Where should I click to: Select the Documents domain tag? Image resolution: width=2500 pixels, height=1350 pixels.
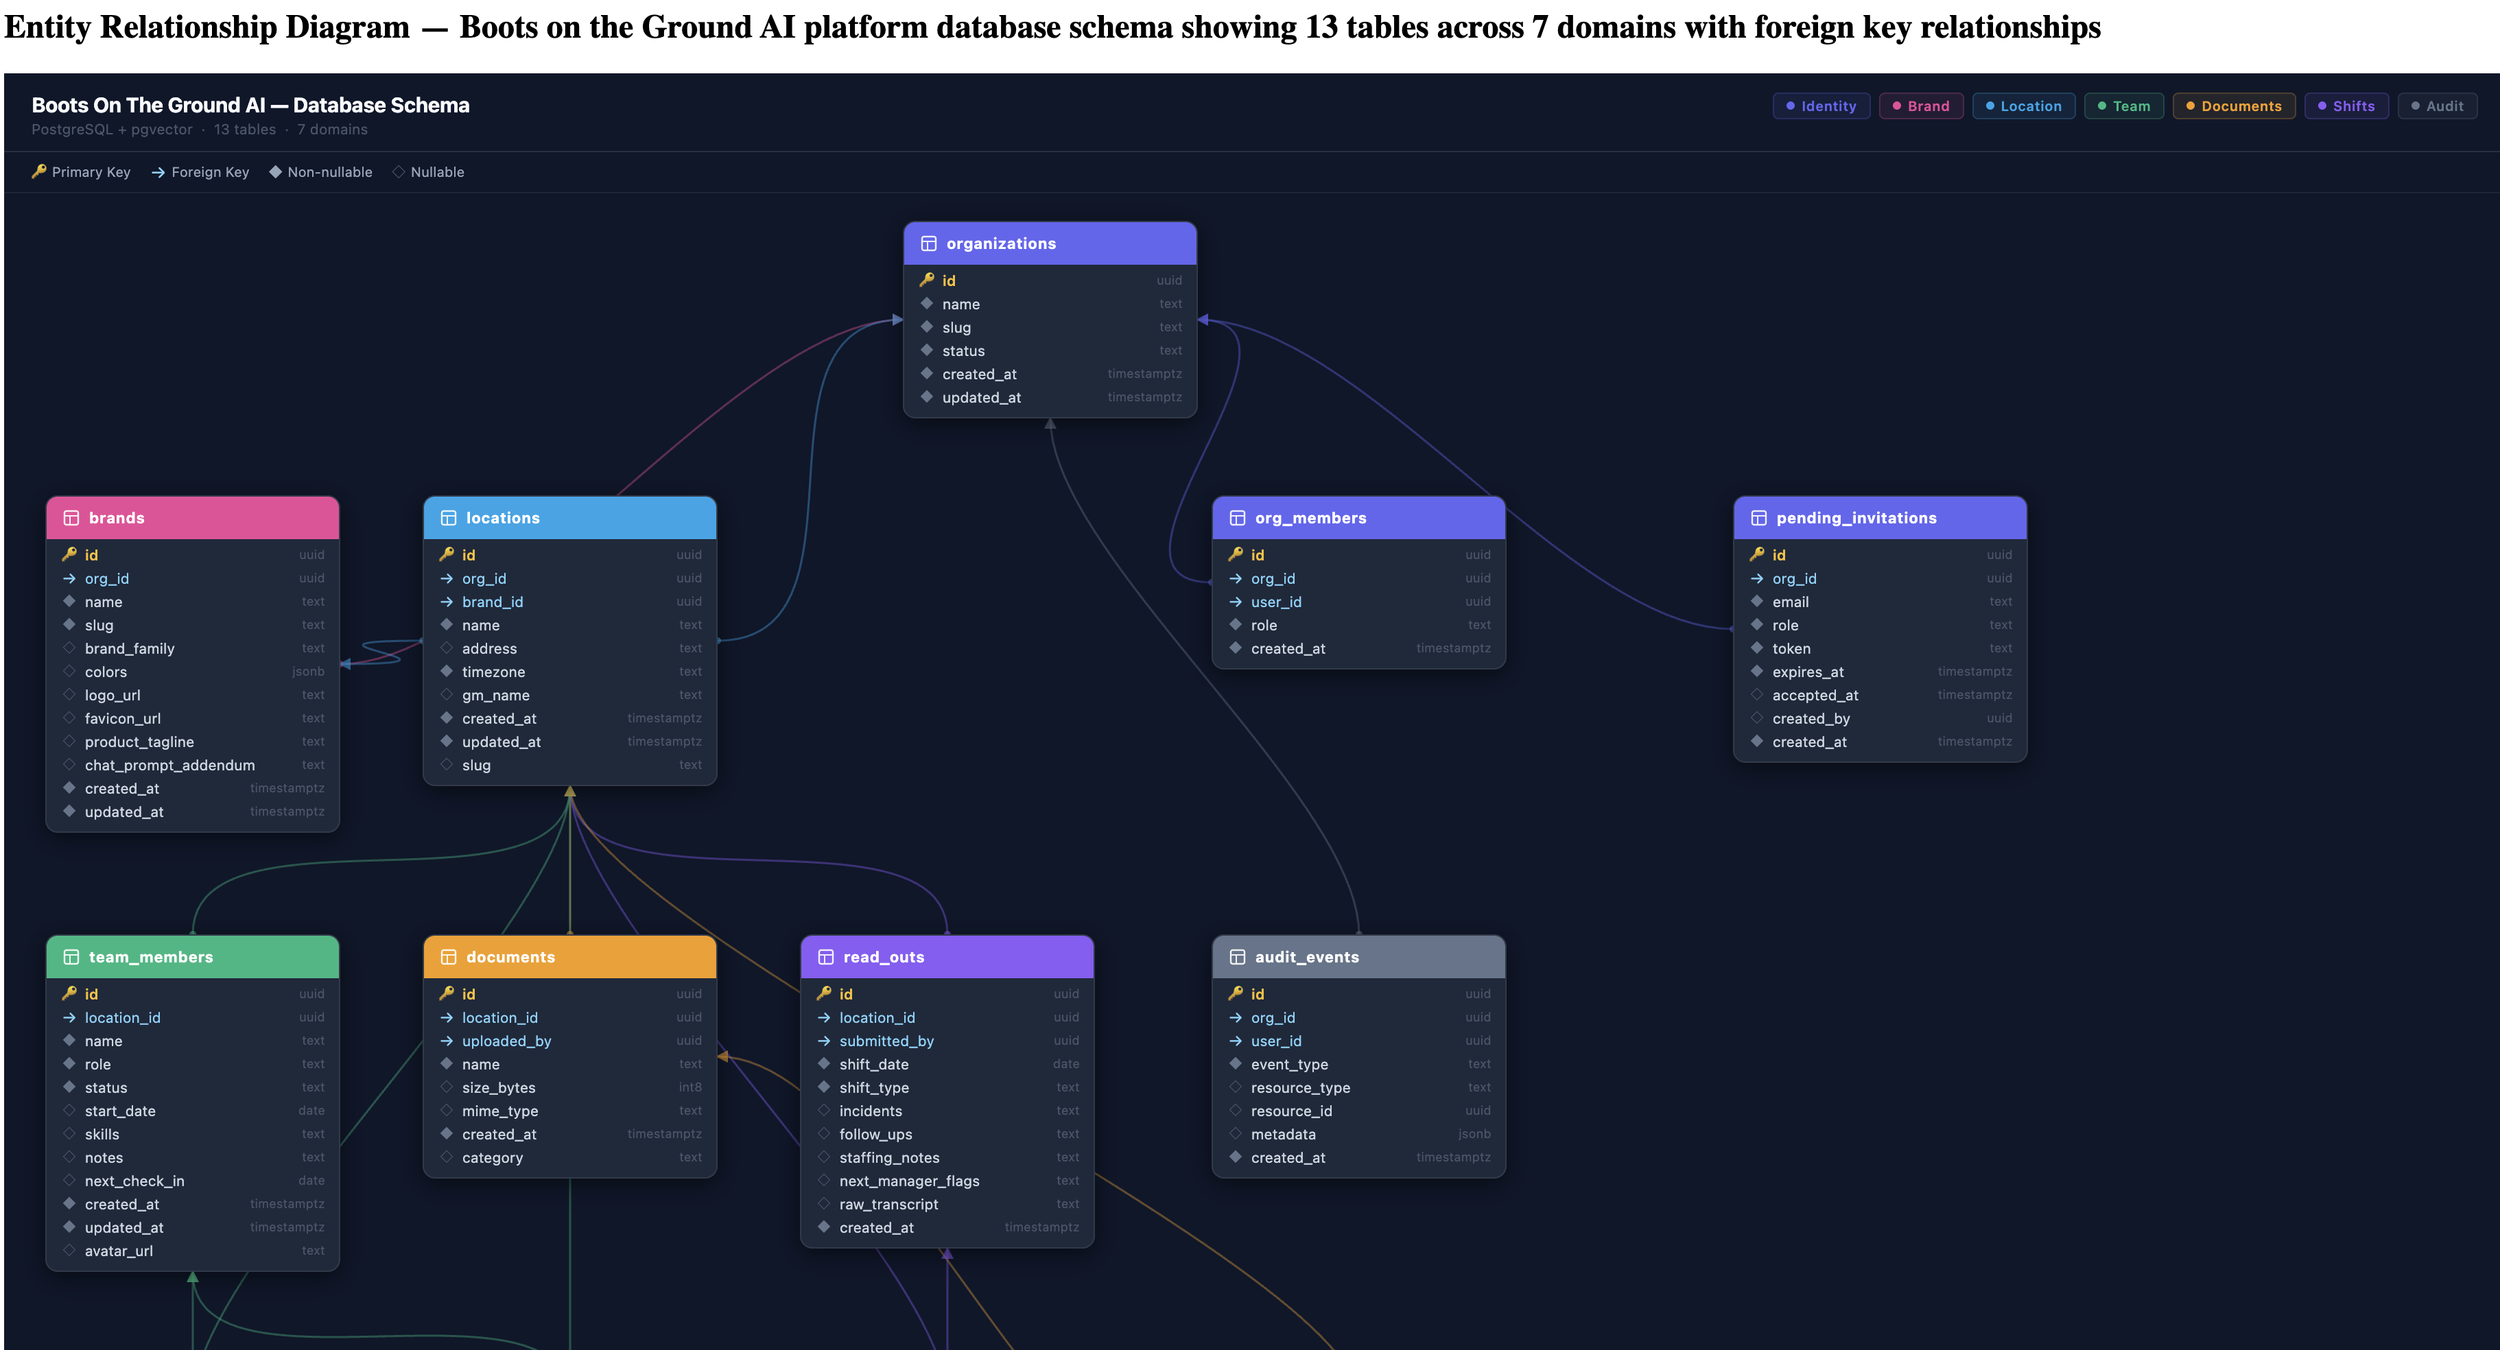coord(2234,106)
